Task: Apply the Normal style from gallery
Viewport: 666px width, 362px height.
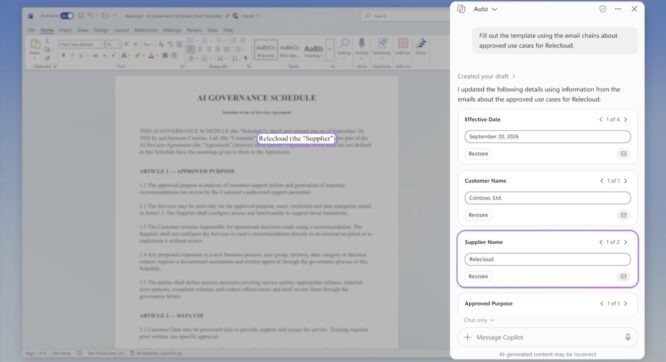Action: point(266,50)
